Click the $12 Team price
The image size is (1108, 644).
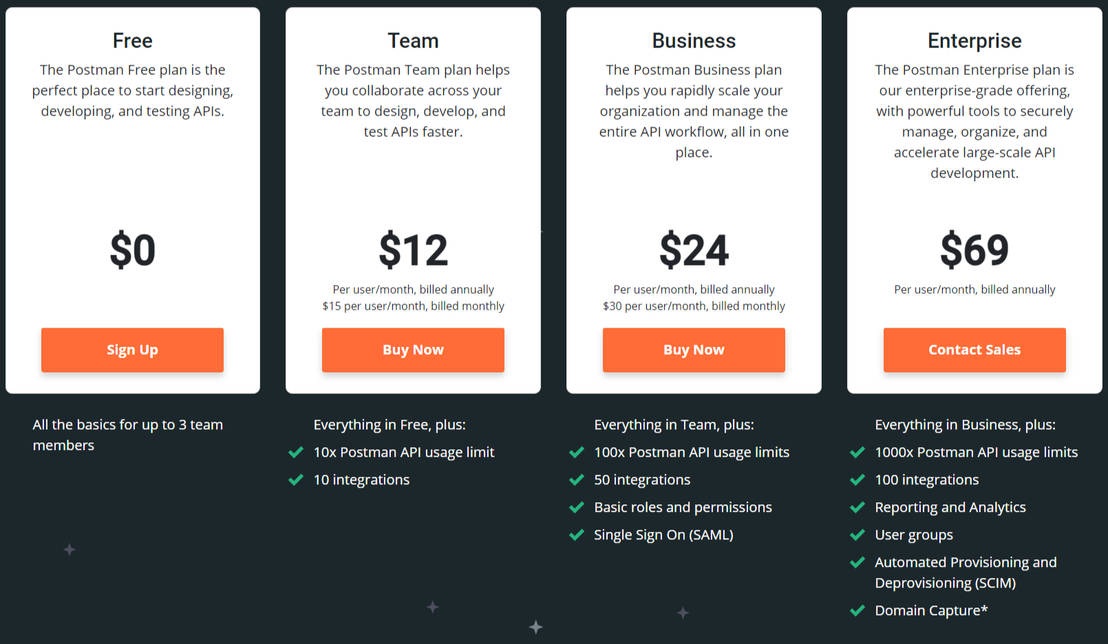[413, 250]
